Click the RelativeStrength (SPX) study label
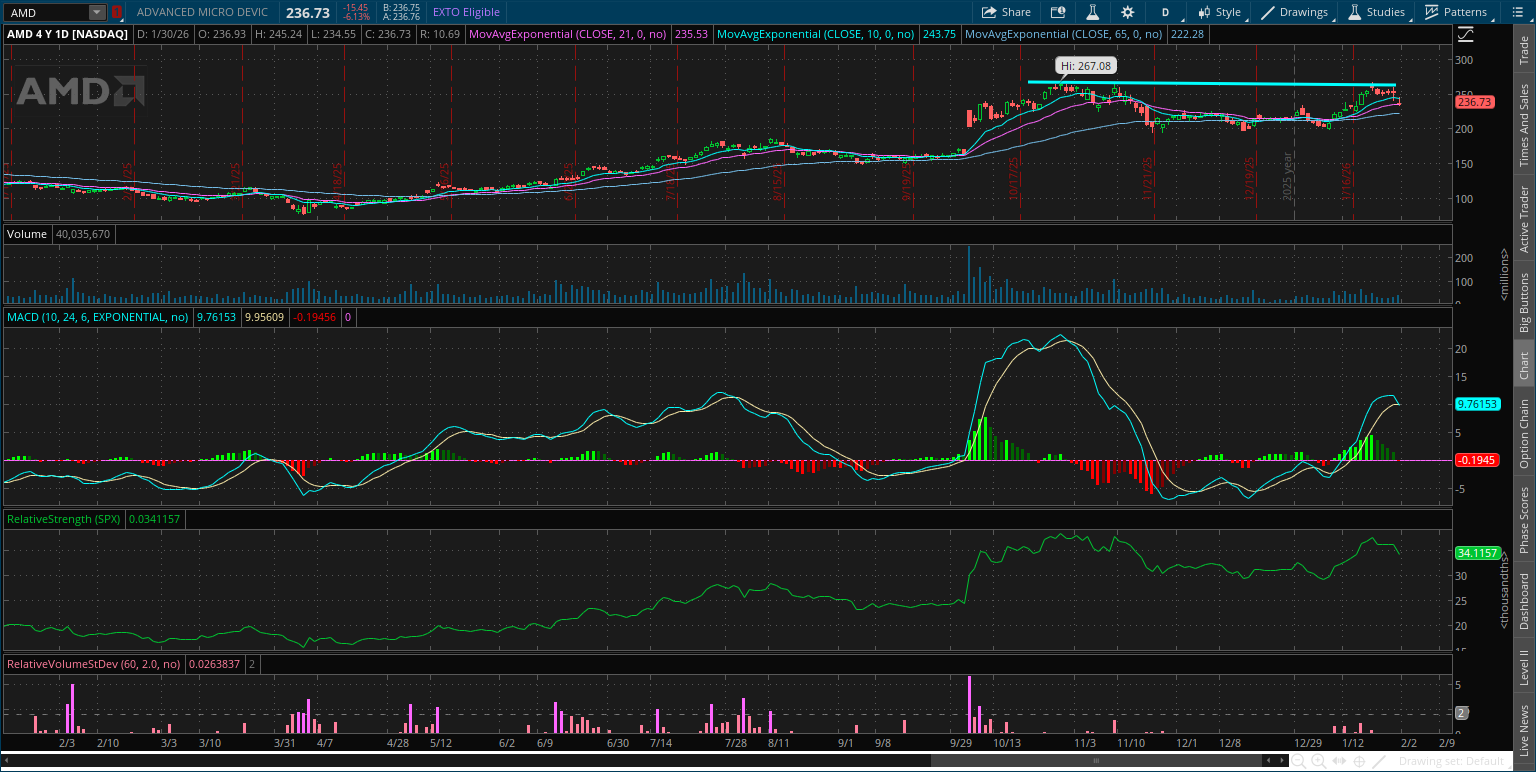This screenshot has height=772, width=1536. click(63, 519)
